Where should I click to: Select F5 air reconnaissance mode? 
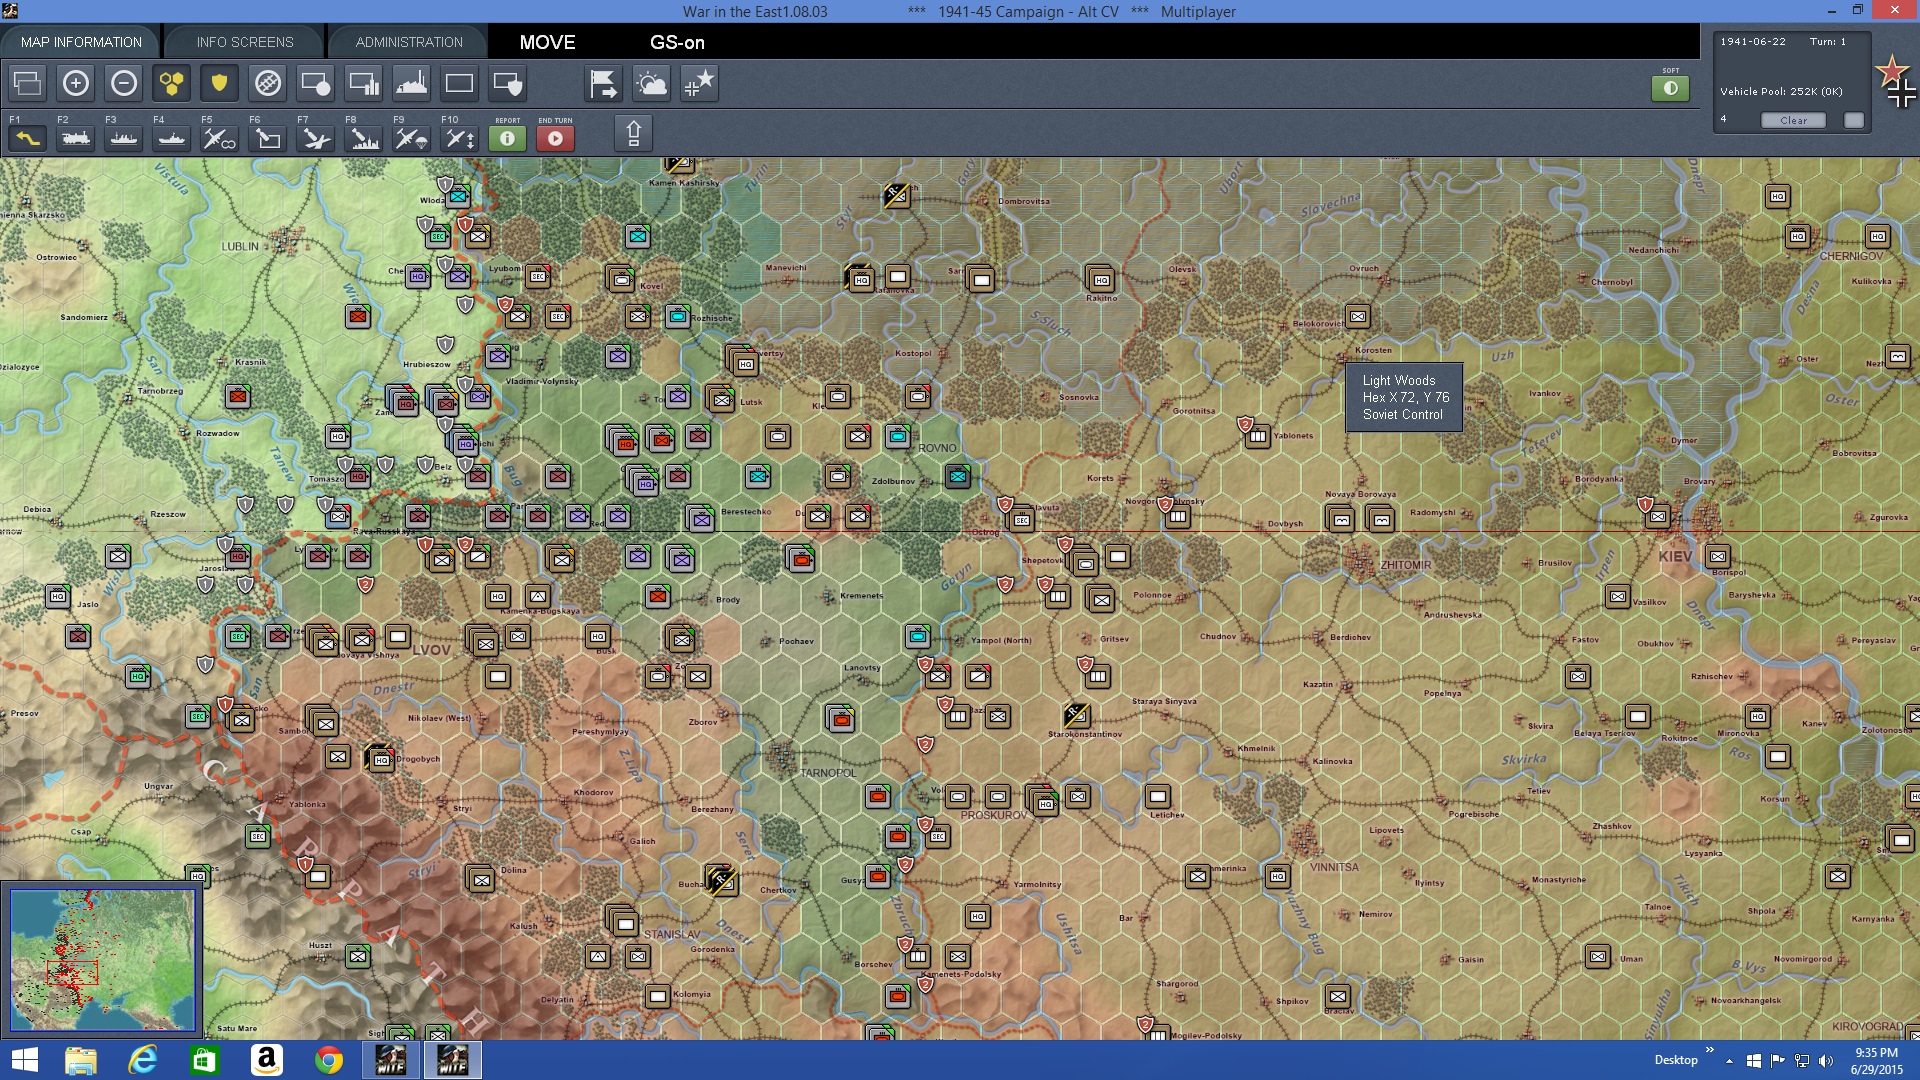[x=219, y=138]
